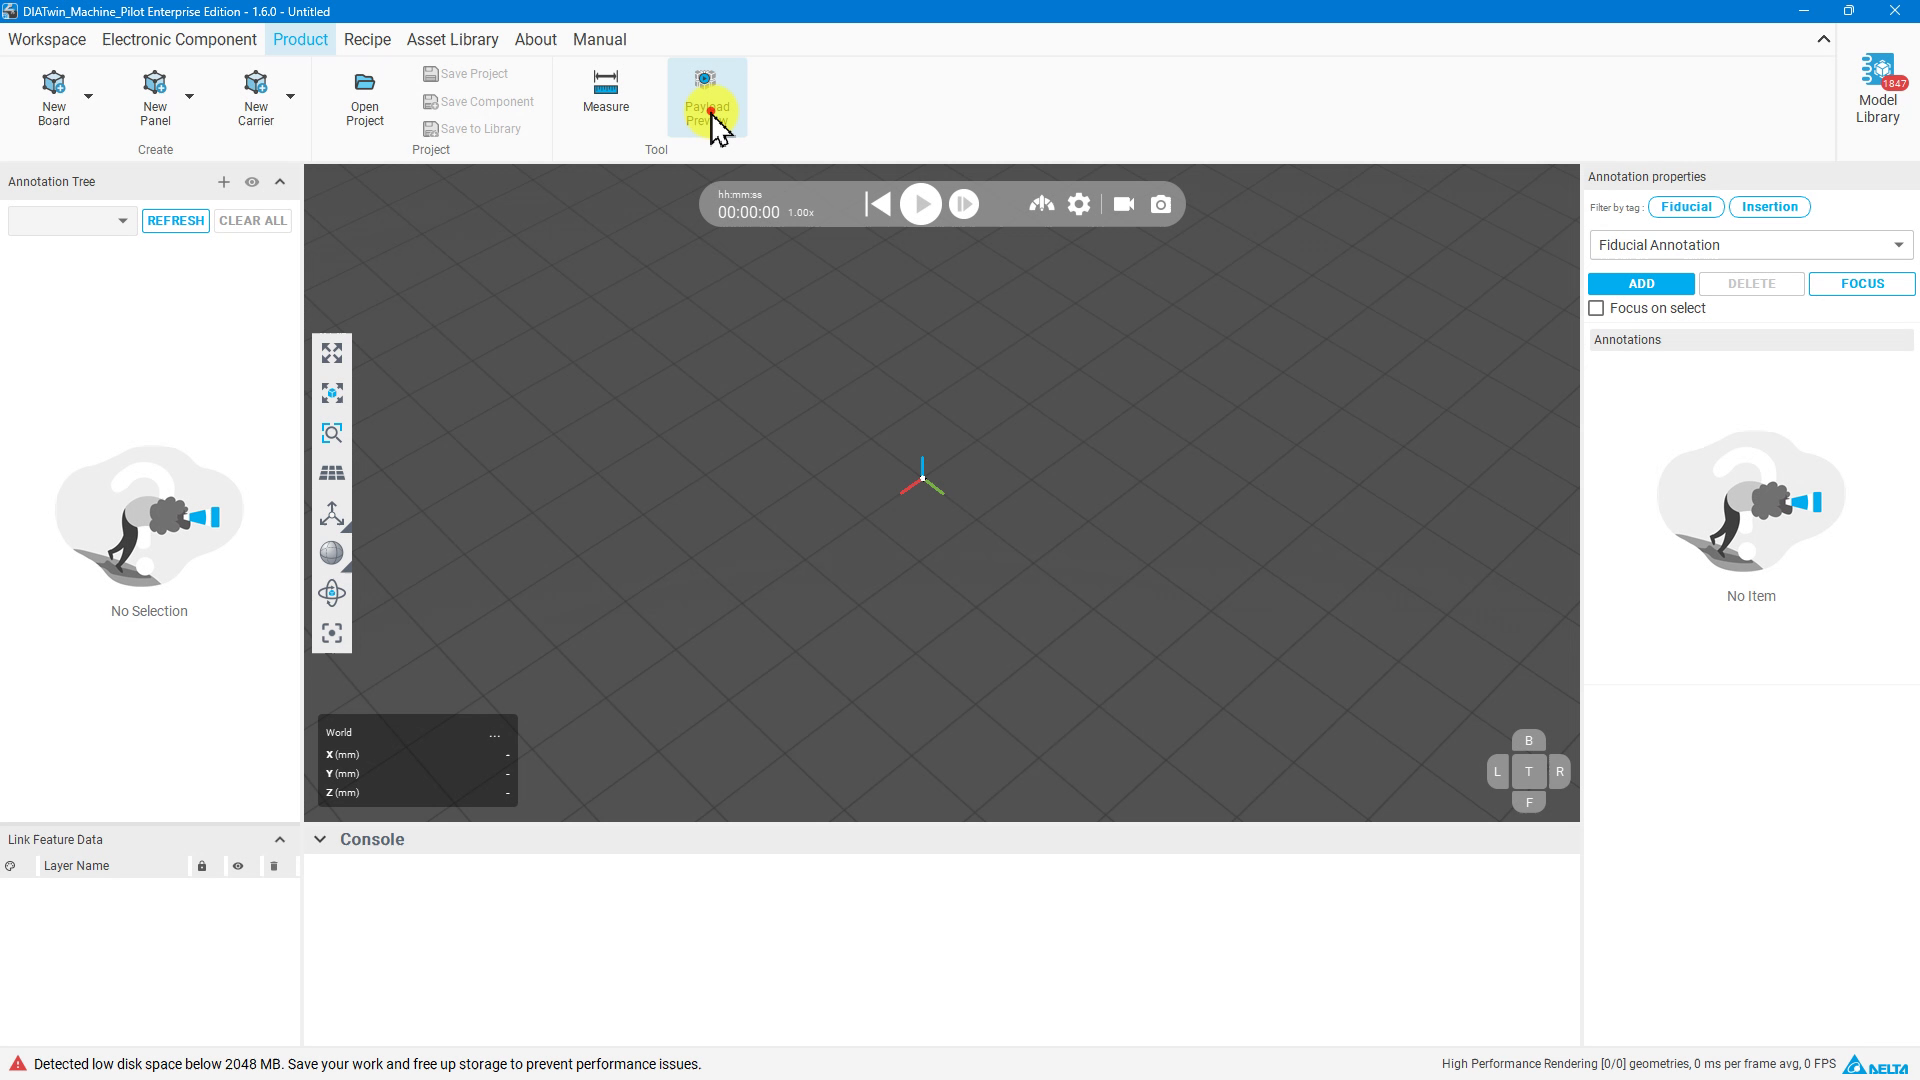The height and width of the screenshot is (1080, 1920).
Task: Open the Asset Library tab
Action: point(452,40)
